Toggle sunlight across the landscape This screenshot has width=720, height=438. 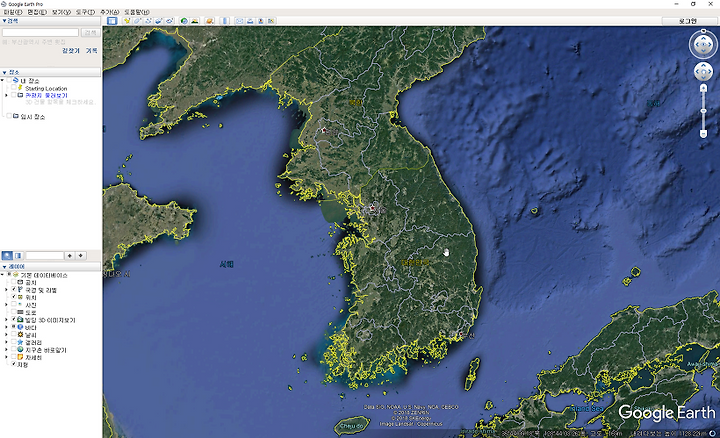(x=195, y=21)
